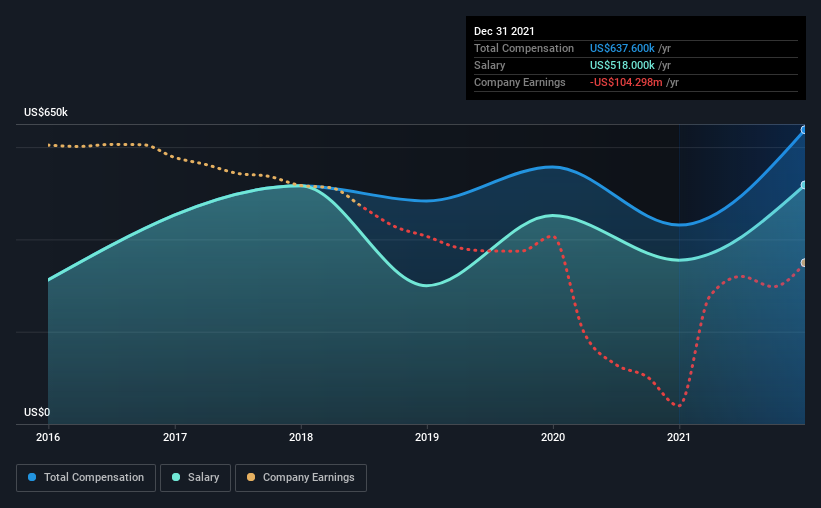This screenshot has width=821, height=508.
Task: Click the 2018 x-axis label
Action: [301, 437]
